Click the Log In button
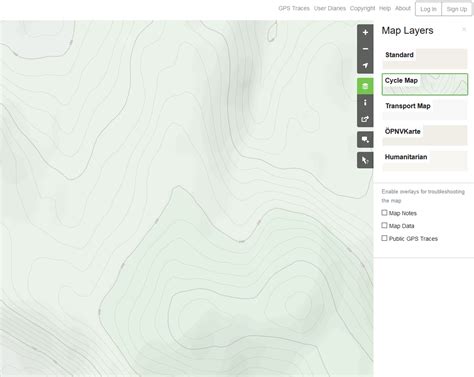Image resolution: width=474 pixels, height=377 pixels. pos(428,9)
